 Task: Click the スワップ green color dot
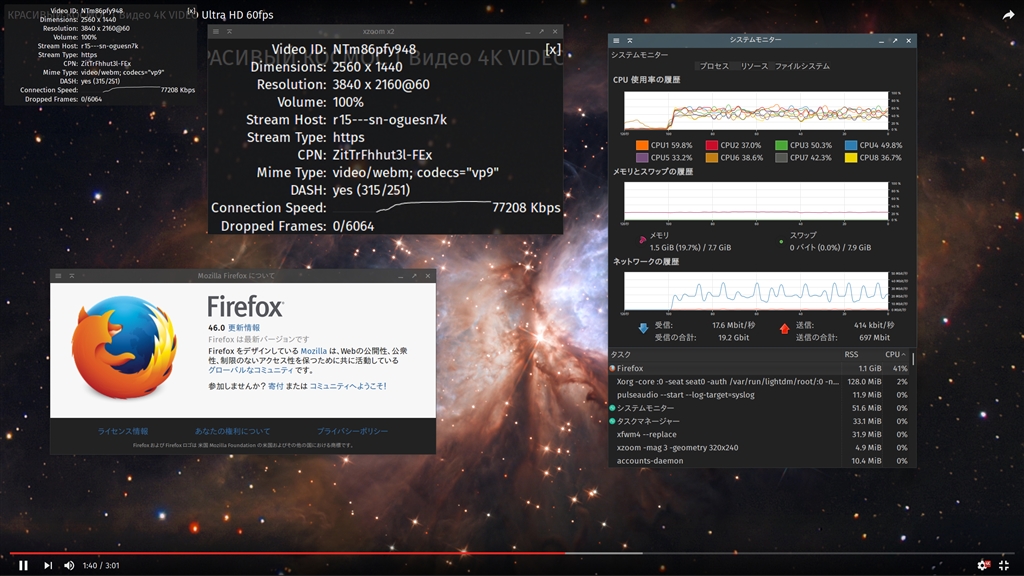pyautogui.click(x=781, y=242)
